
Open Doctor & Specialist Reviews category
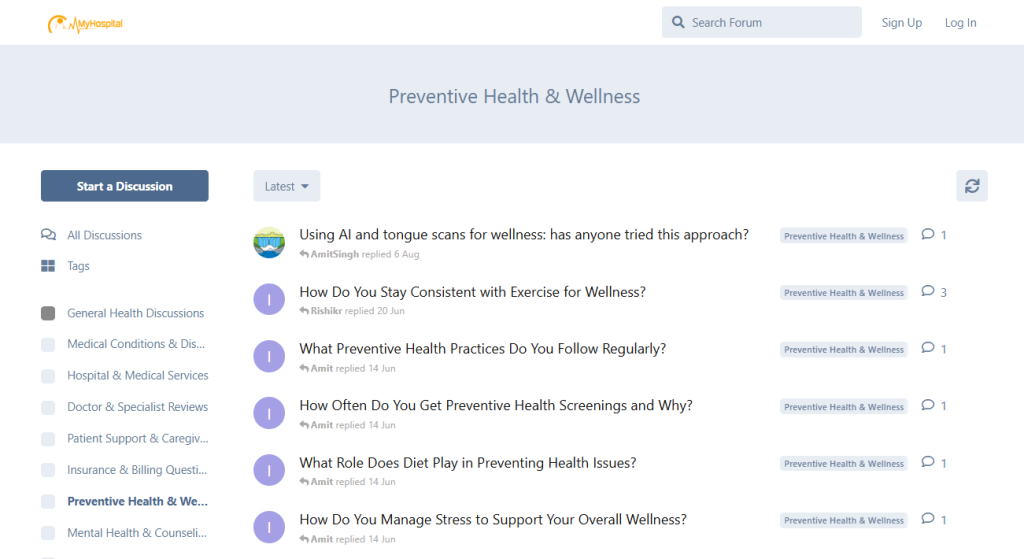coord(137,407)
